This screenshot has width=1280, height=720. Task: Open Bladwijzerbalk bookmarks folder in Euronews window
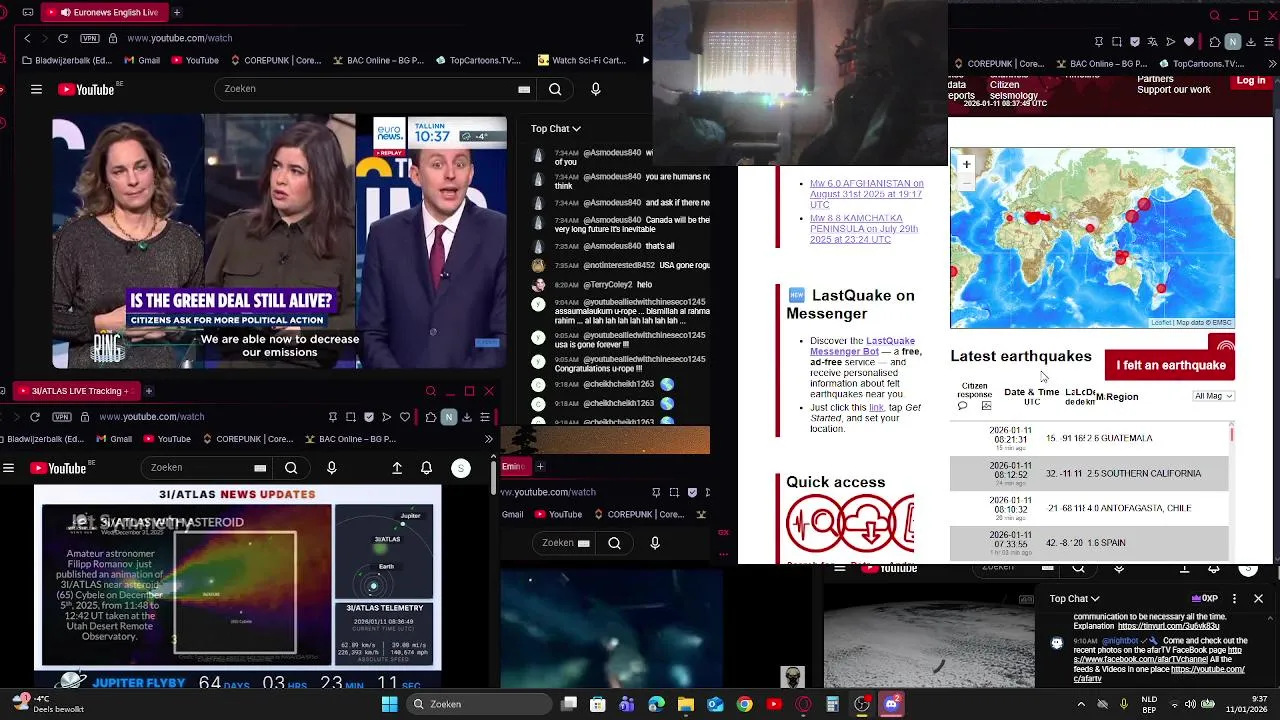[x=66, y=60]
